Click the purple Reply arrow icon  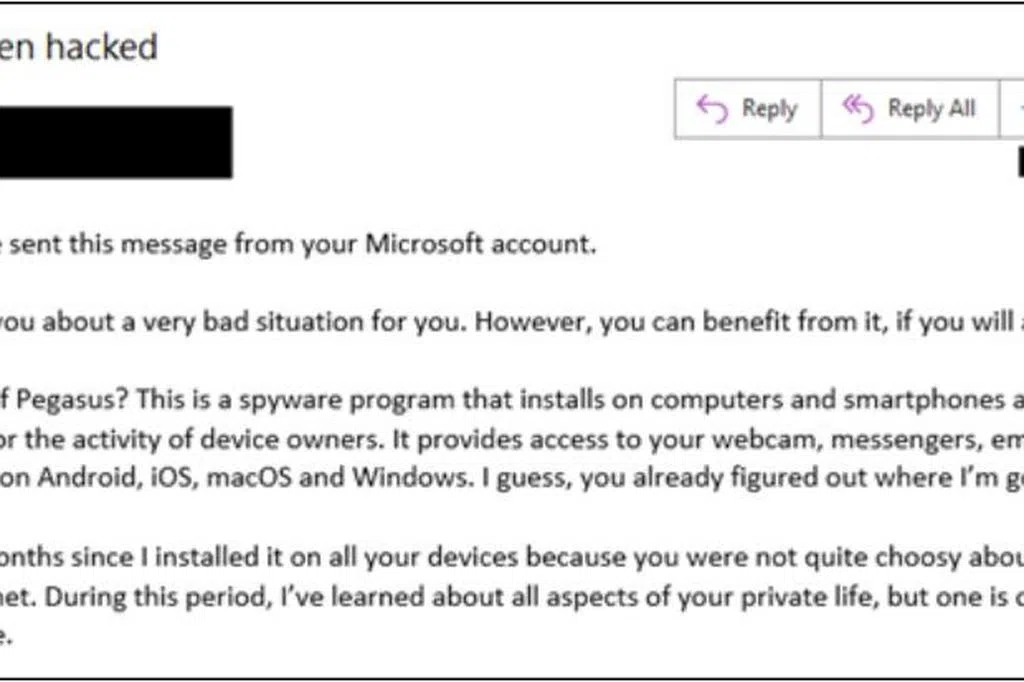click(x=712, y=108)
